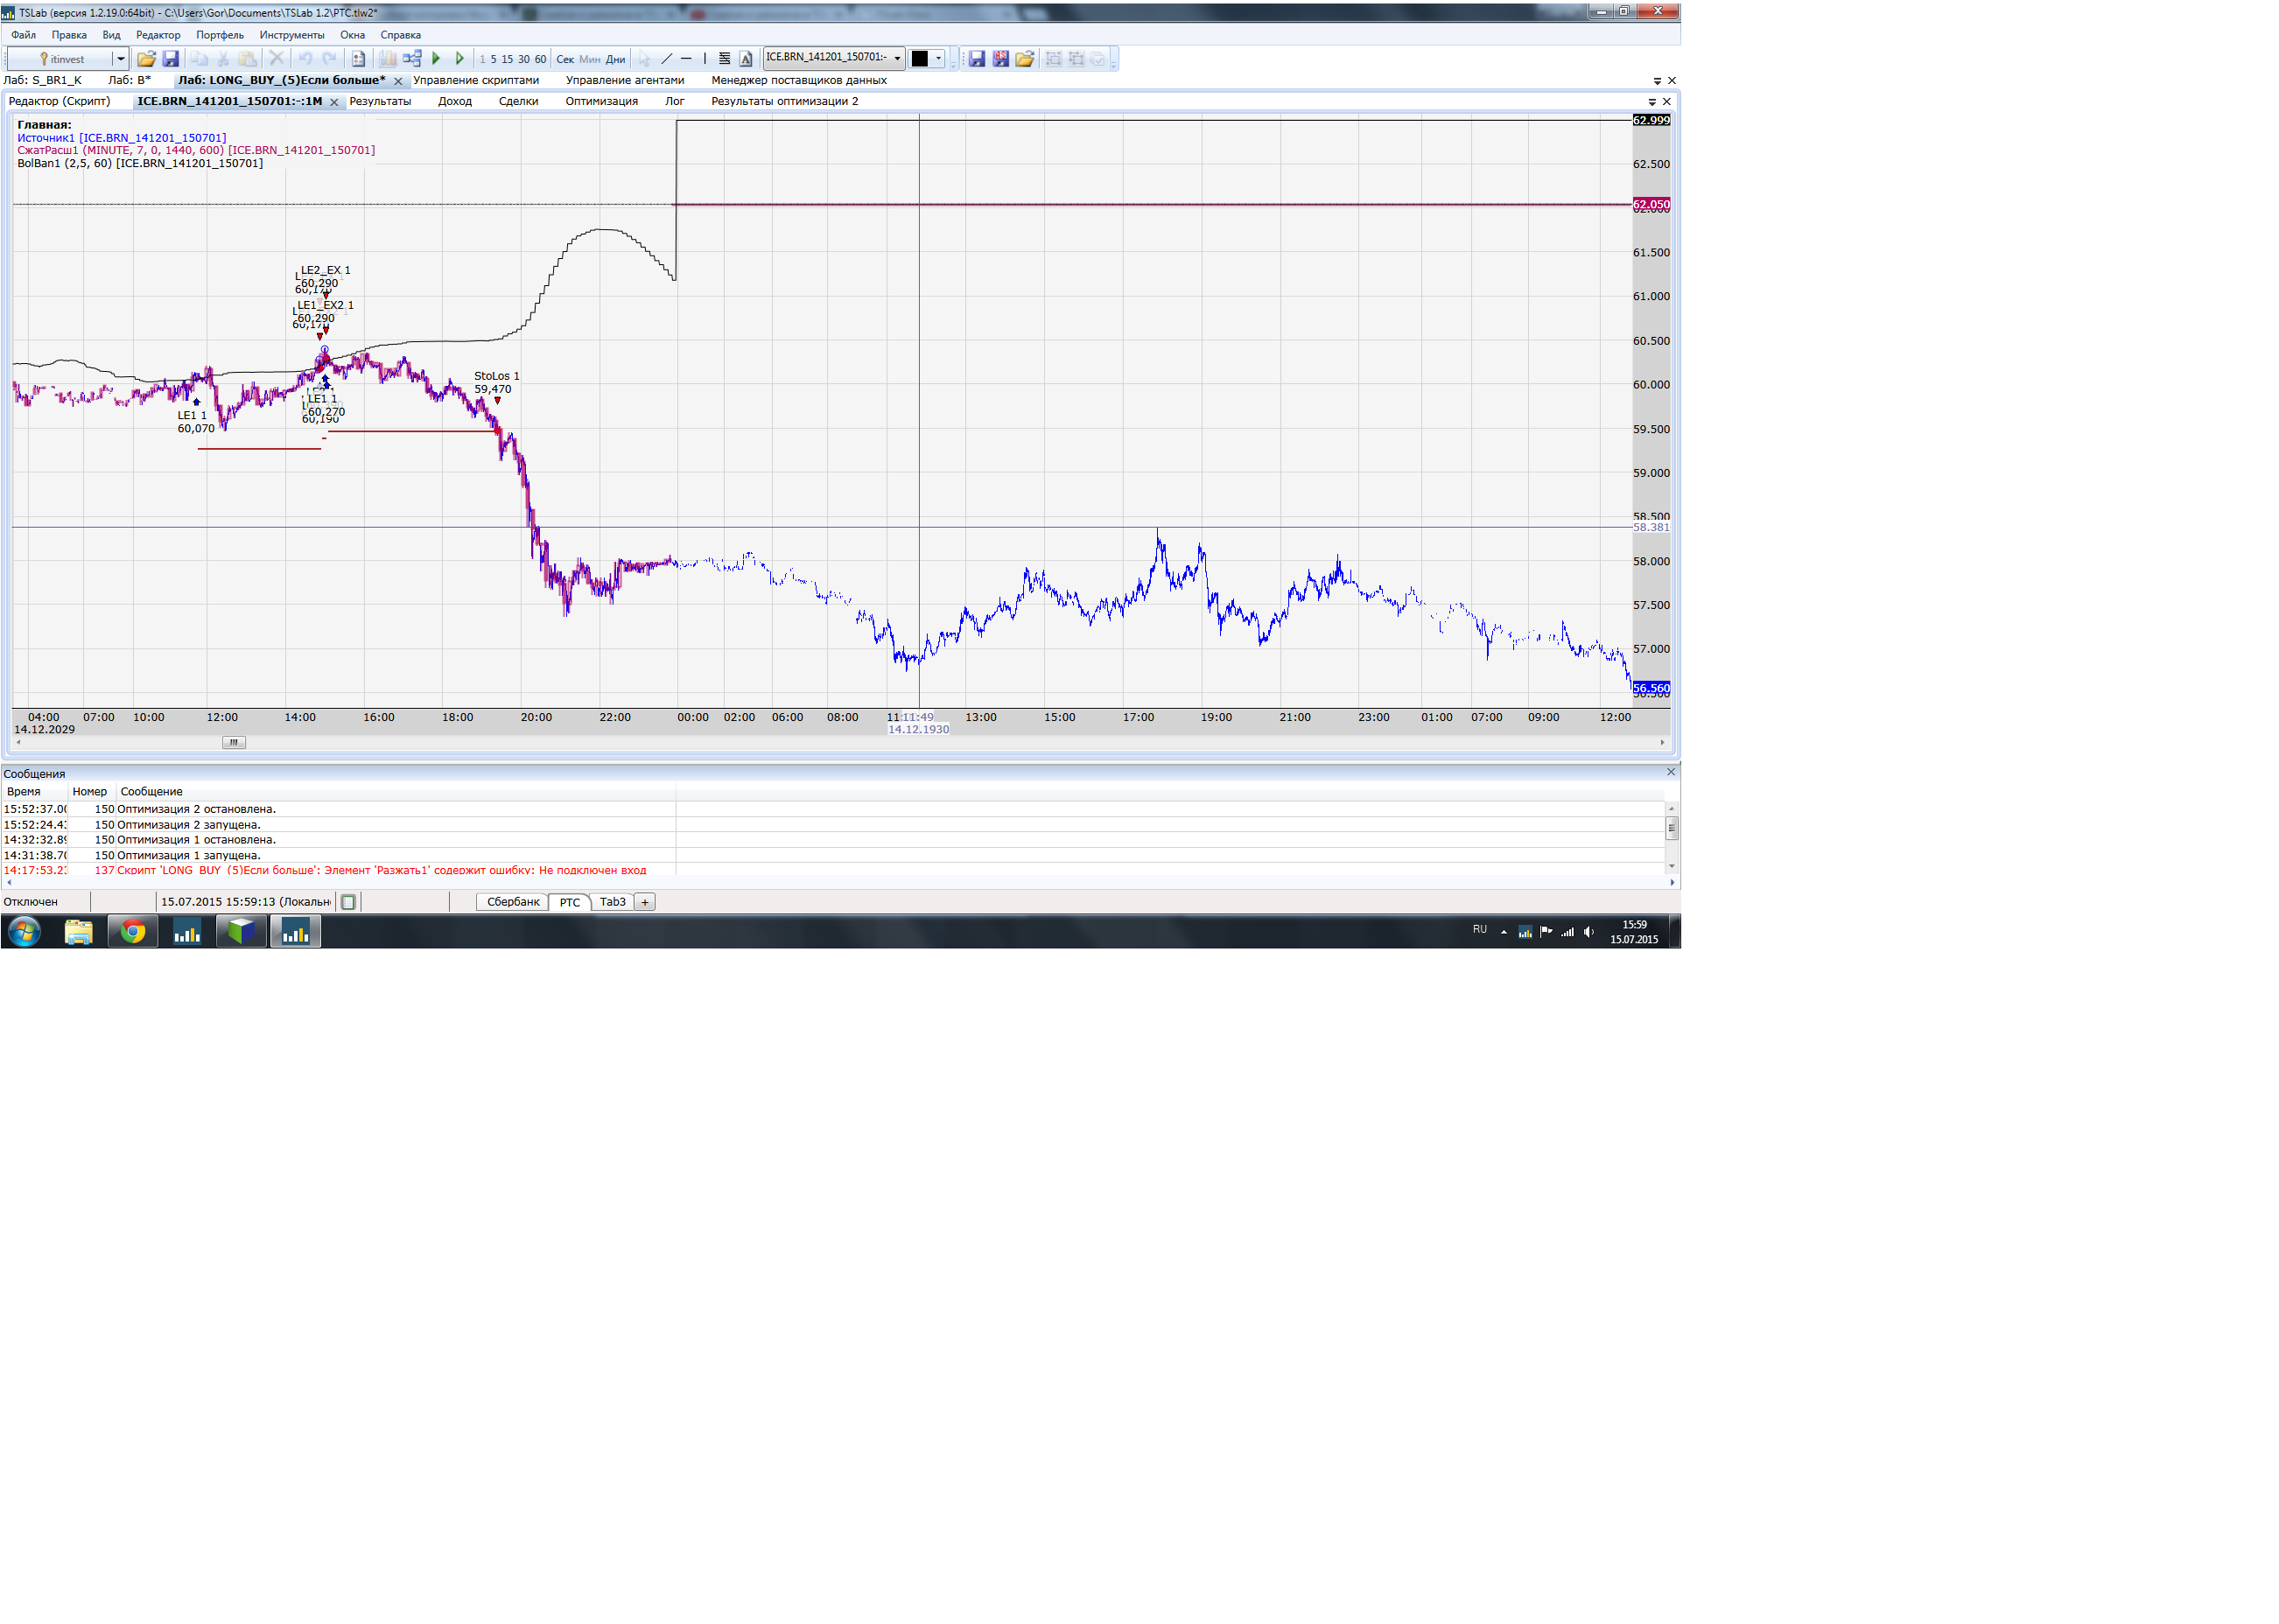The width and height of the screenshot is (2279, 1624).
Task: Open the ICE.BRN_141201_150701 instrument dropdown
Action: click(897, 58)
